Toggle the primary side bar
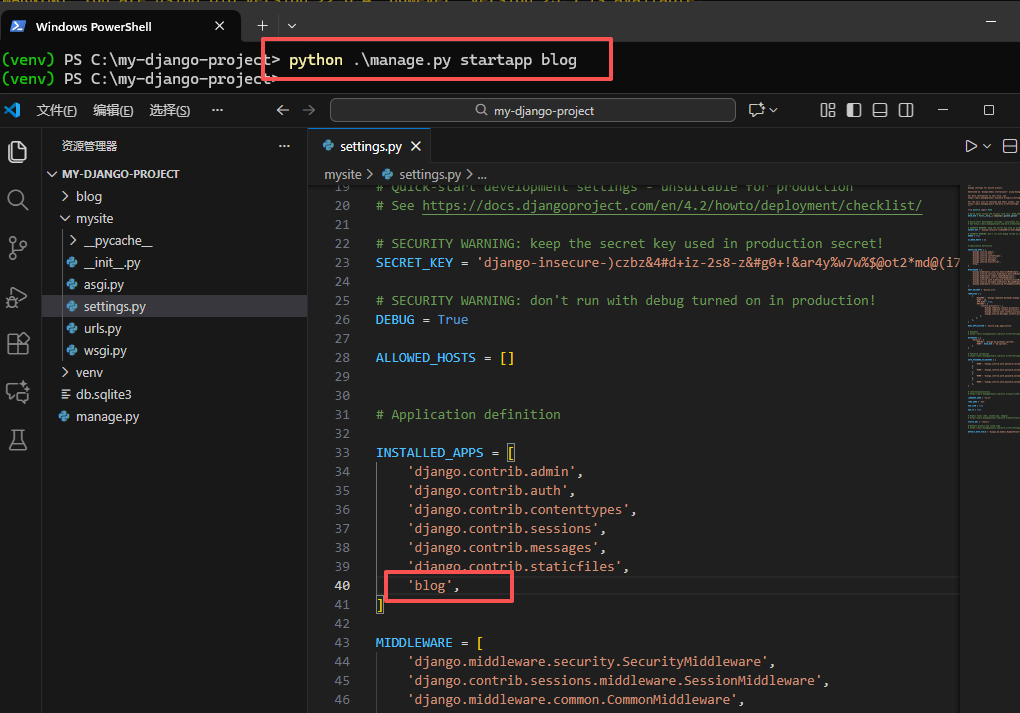 (x=853, y=110)
